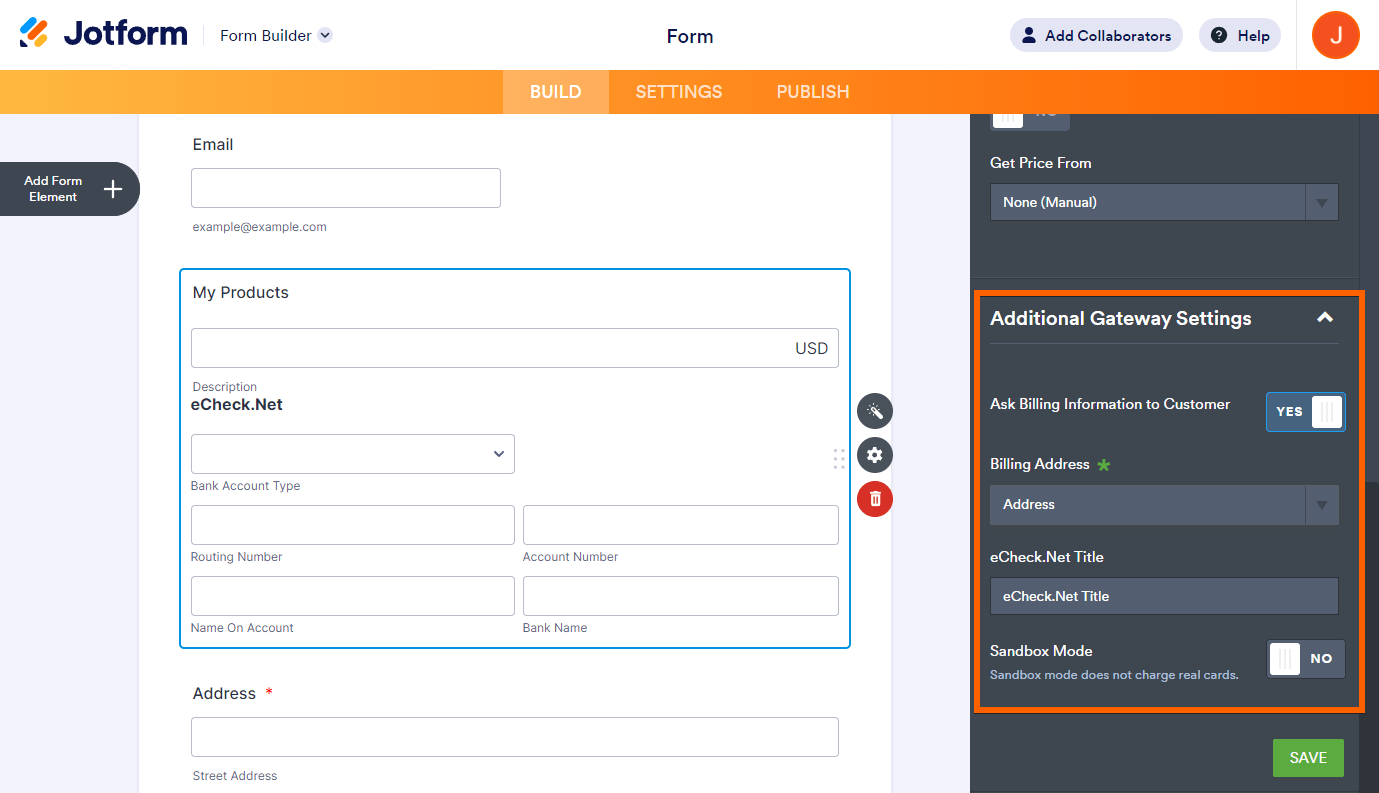Click the Bank Name field
The width and height of the screenshot is (1379, 793).
point(681,596)
